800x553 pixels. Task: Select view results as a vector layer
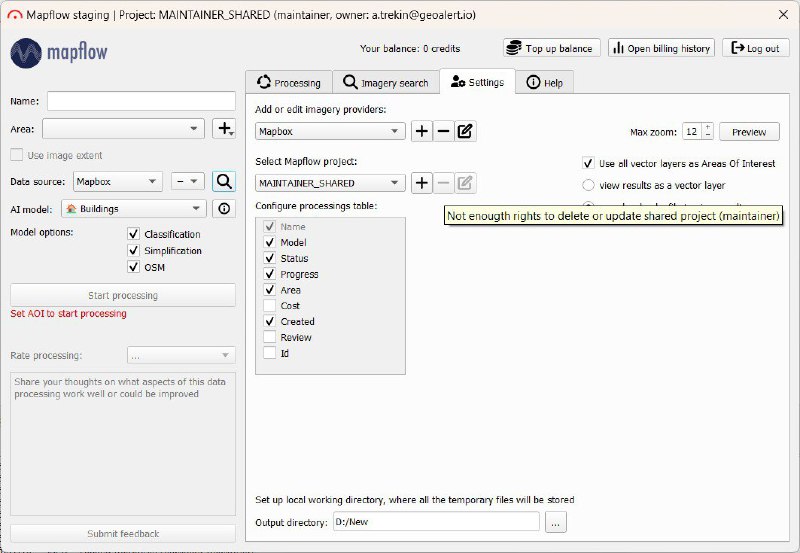coord(588,185)
